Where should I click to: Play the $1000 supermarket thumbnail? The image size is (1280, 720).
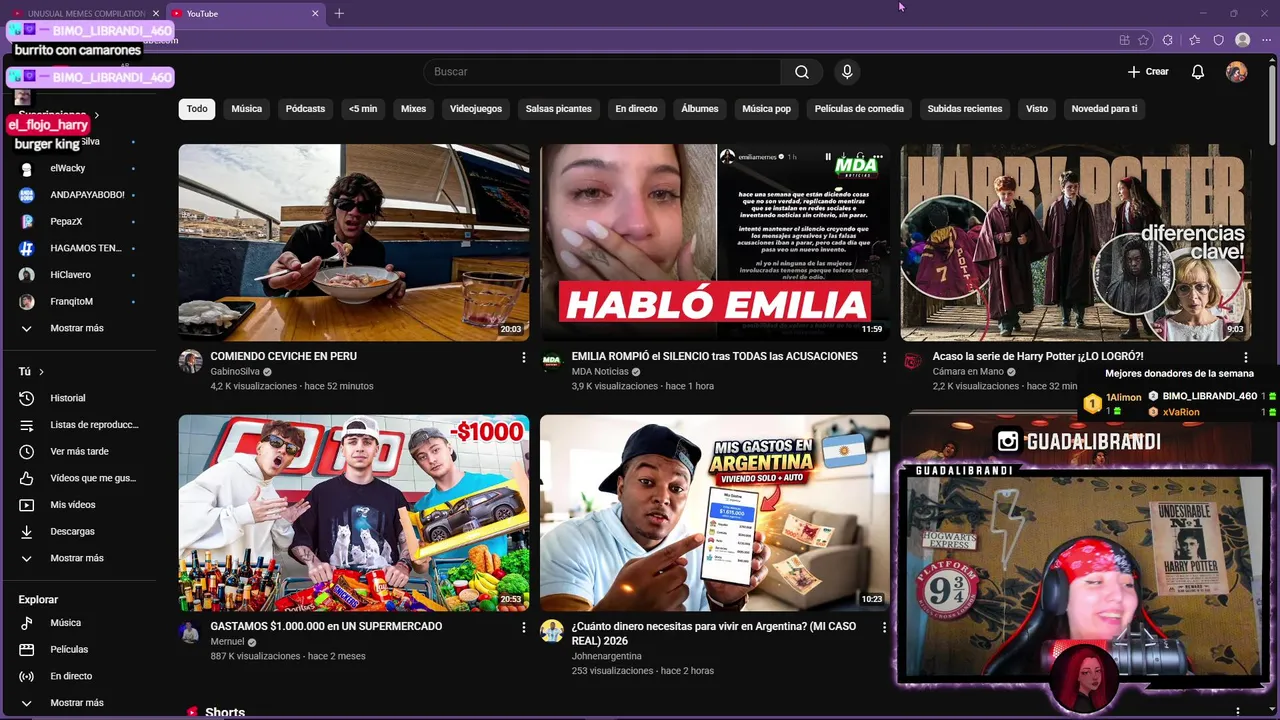[354, 513]
